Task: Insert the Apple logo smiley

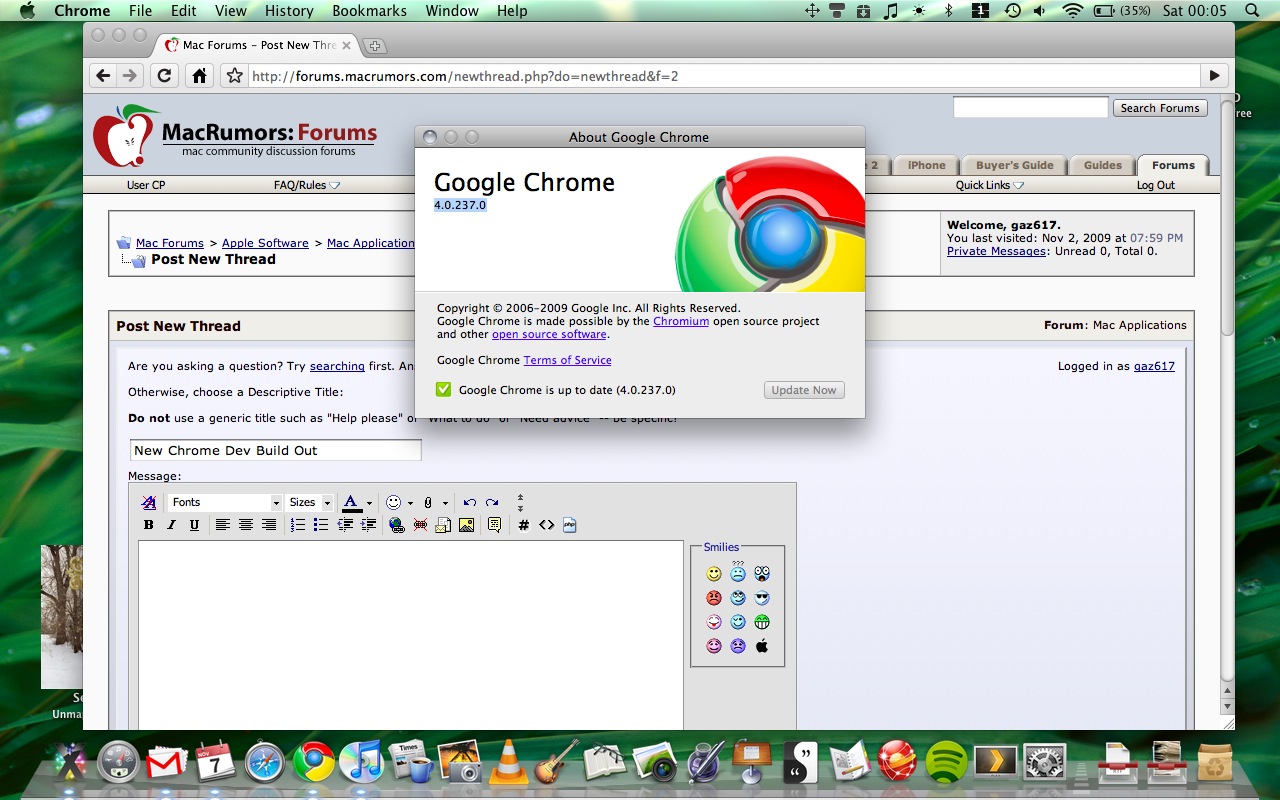Action: pos(762,646)
